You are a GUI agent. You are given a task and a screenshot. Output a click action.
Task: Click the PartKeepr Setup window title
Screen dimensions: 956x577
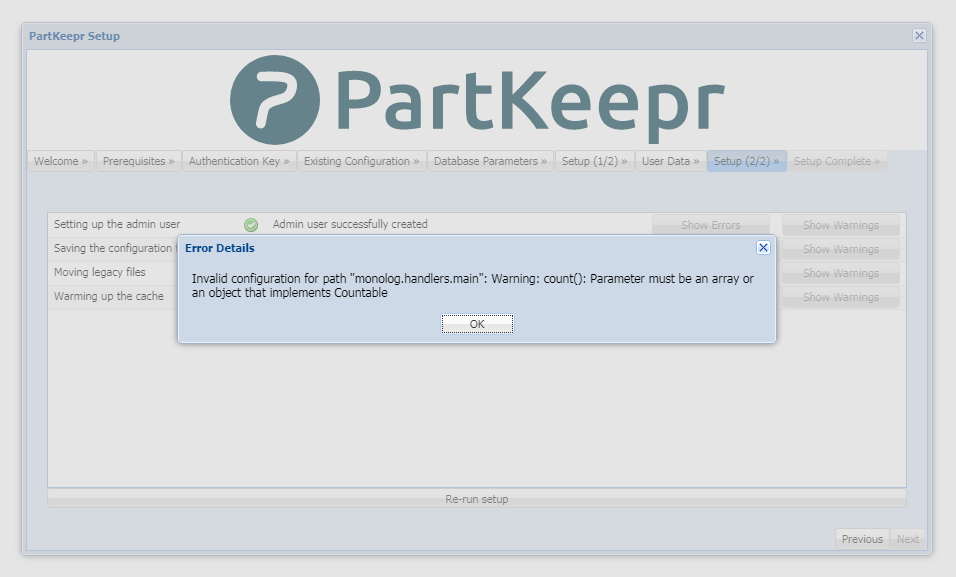pyautogui.click(x=74, y=36)
